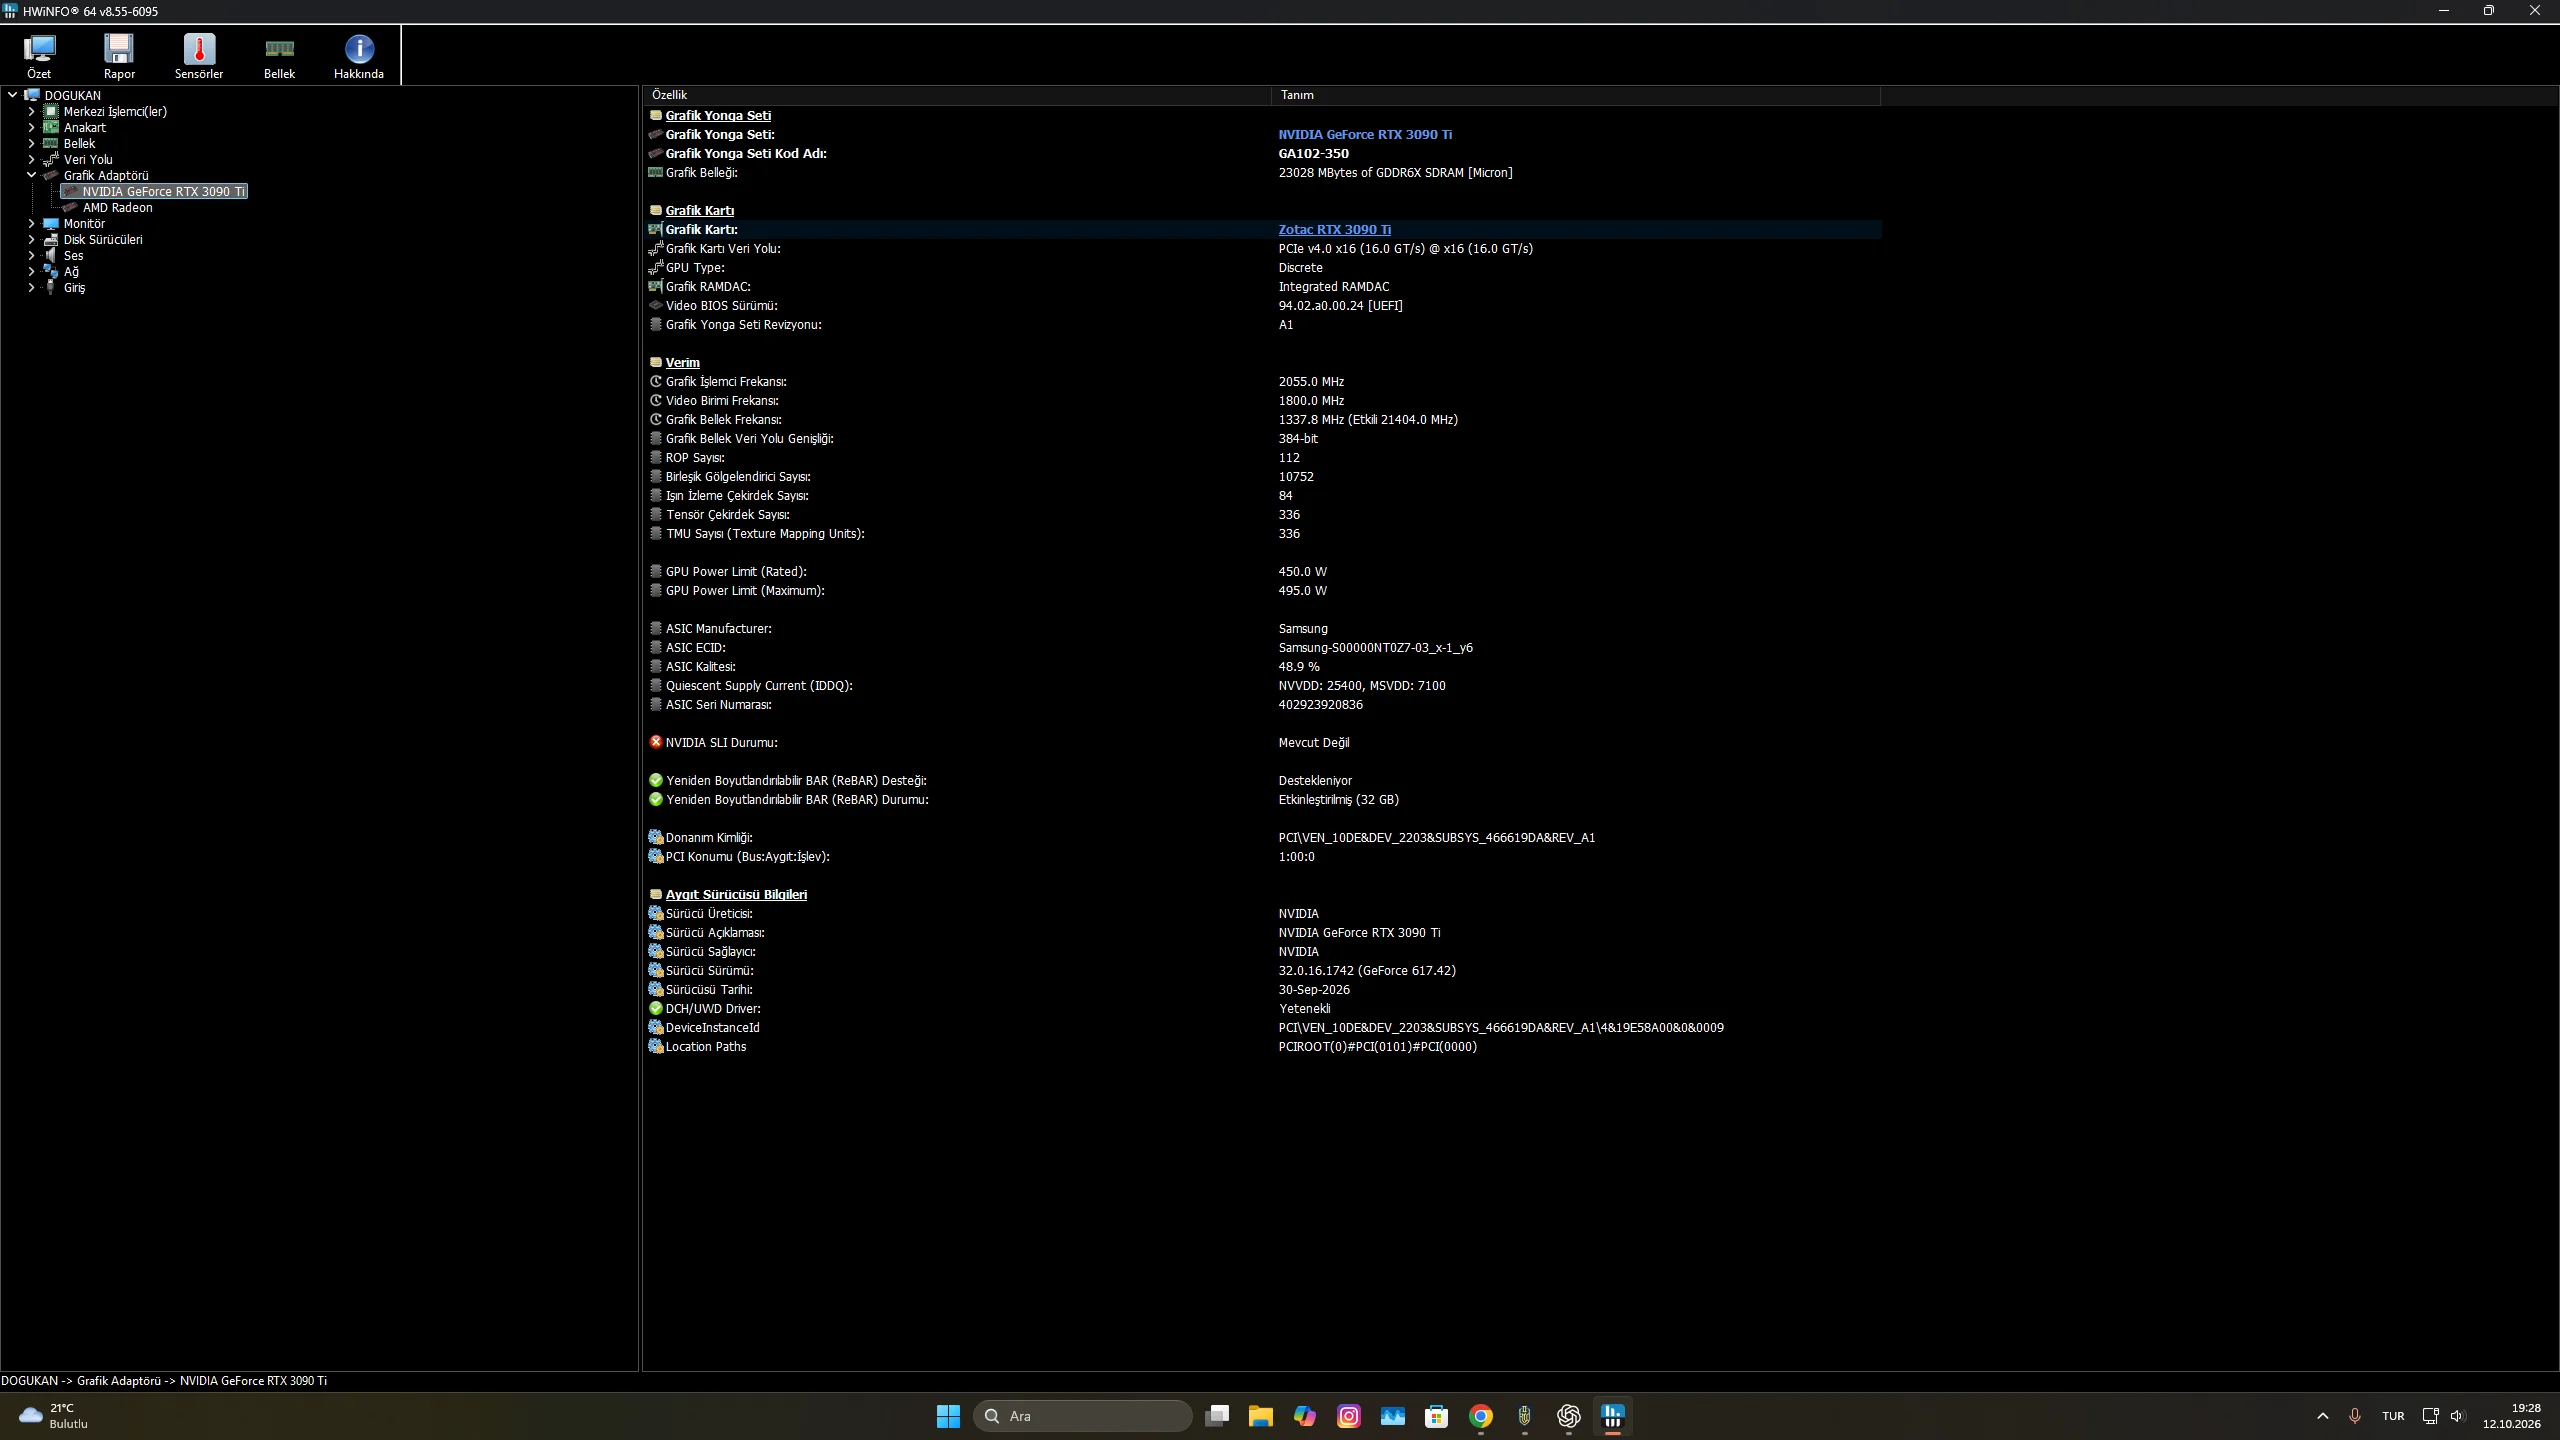
Task: Expand the Anakart tree node
Action: (x=31, y=128)
